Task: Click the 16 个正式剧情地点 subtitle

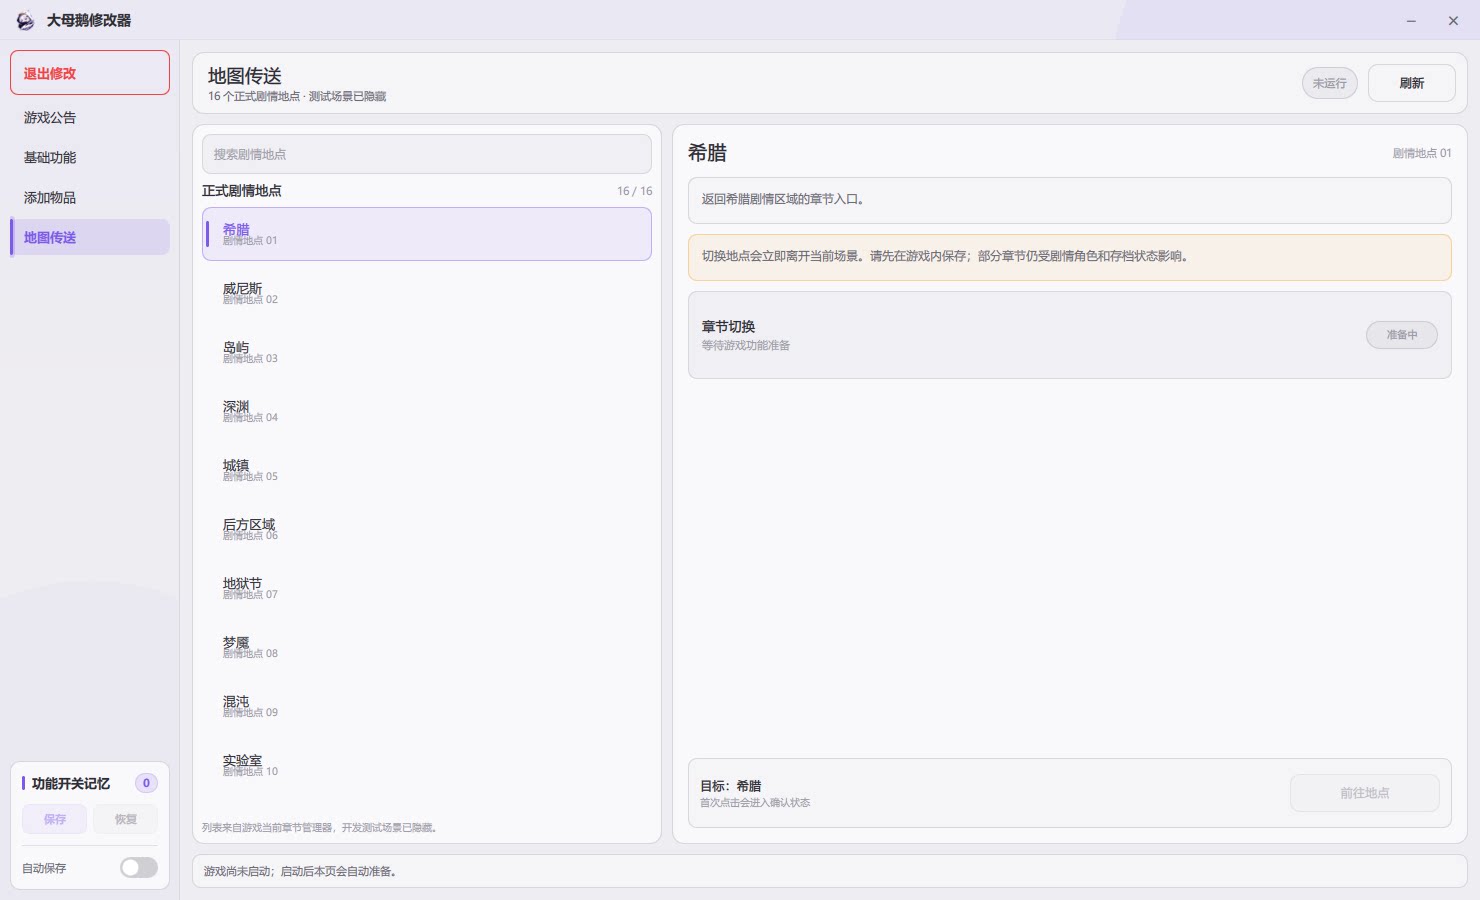Action: pyautogui.click(x=297, y=97)
